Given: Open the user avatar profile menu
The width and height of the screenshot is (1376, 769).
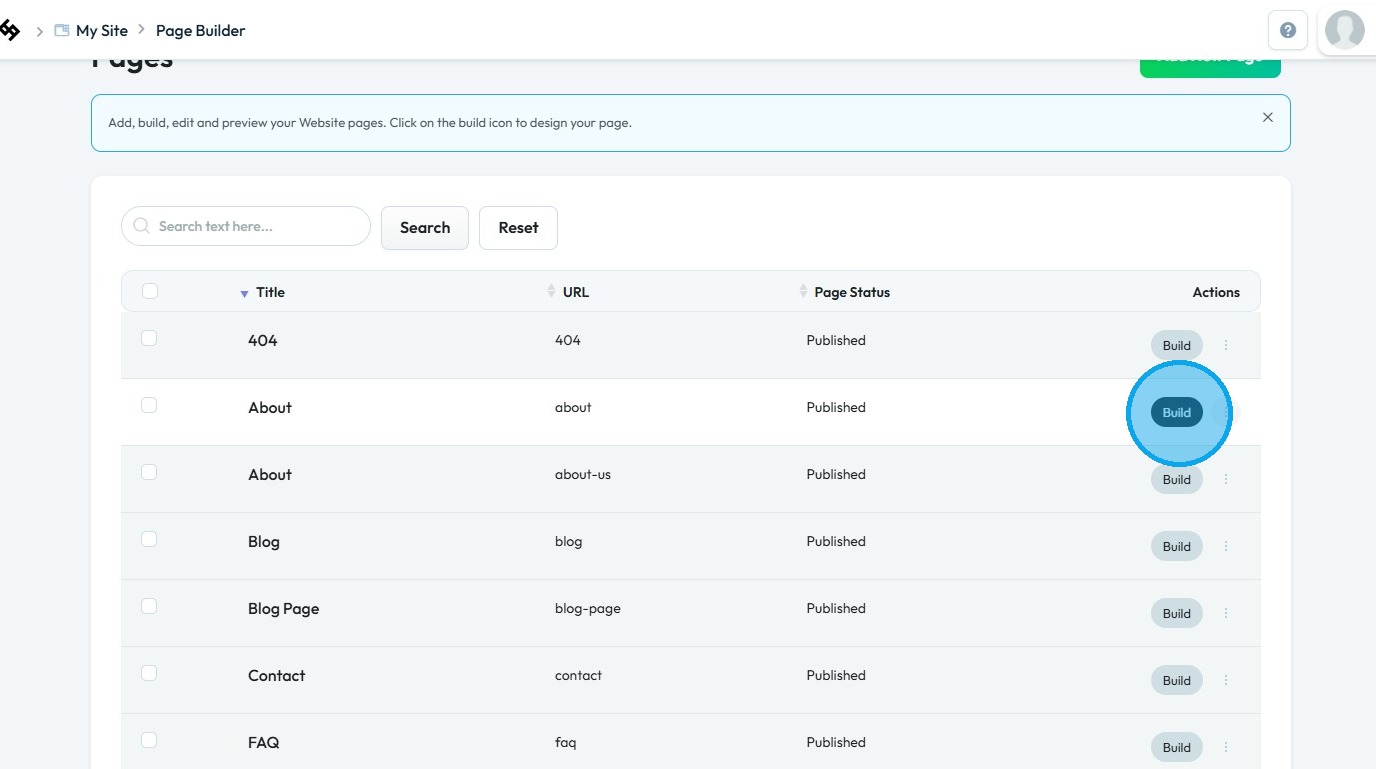Looking at the screenshot, I should click(1345, 30).
